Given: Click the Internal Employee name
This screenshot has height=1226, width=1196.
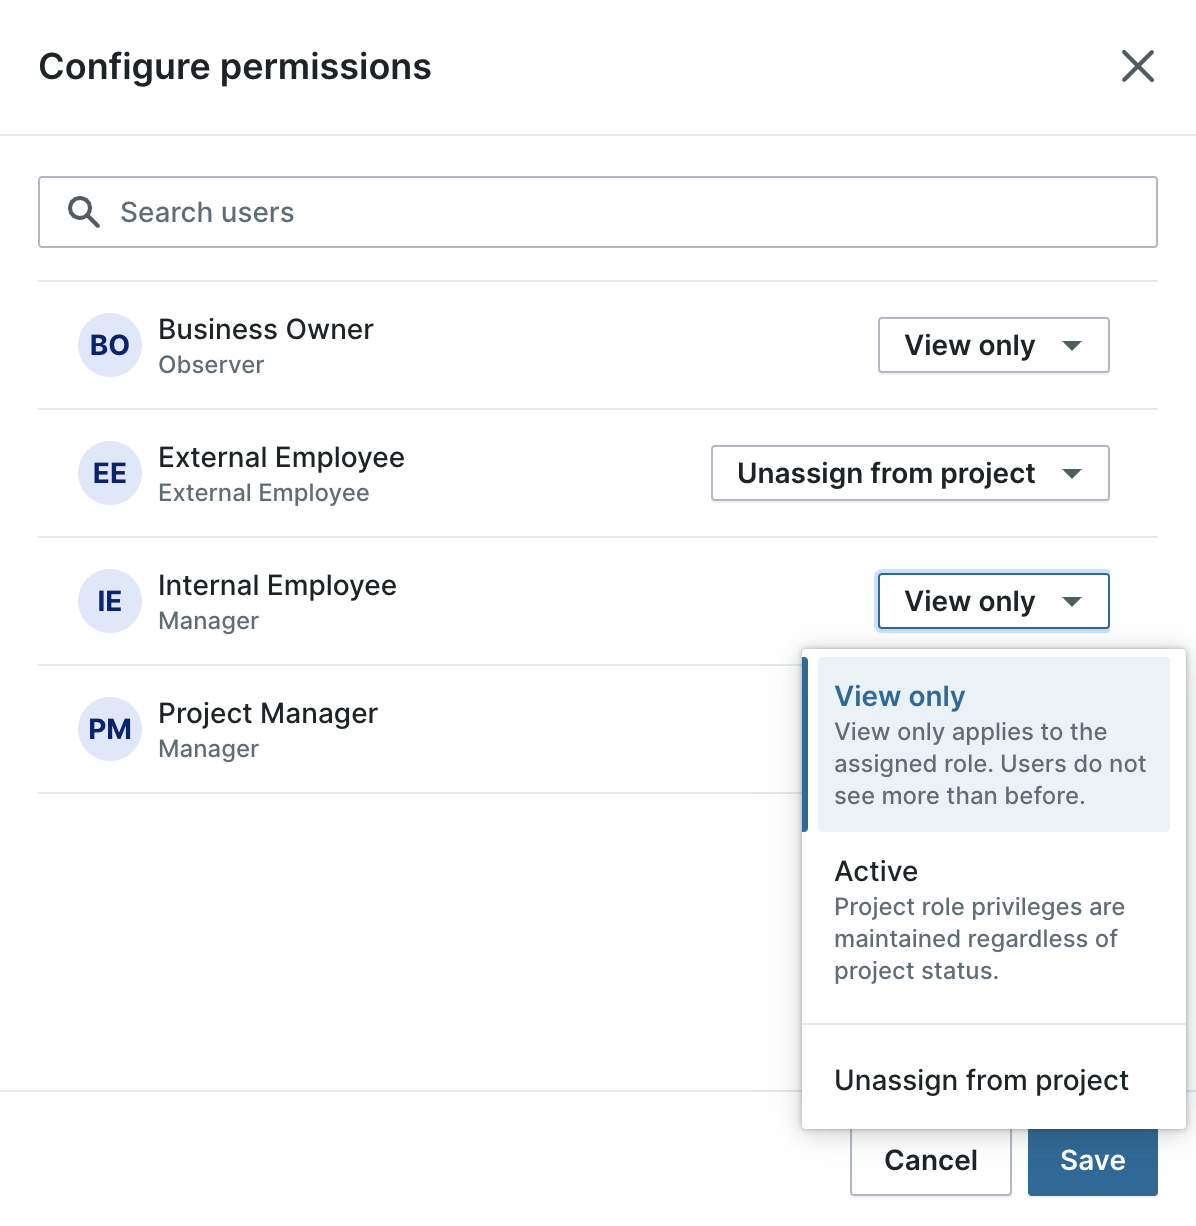Looking at the screenshot, I should (277, 585).
